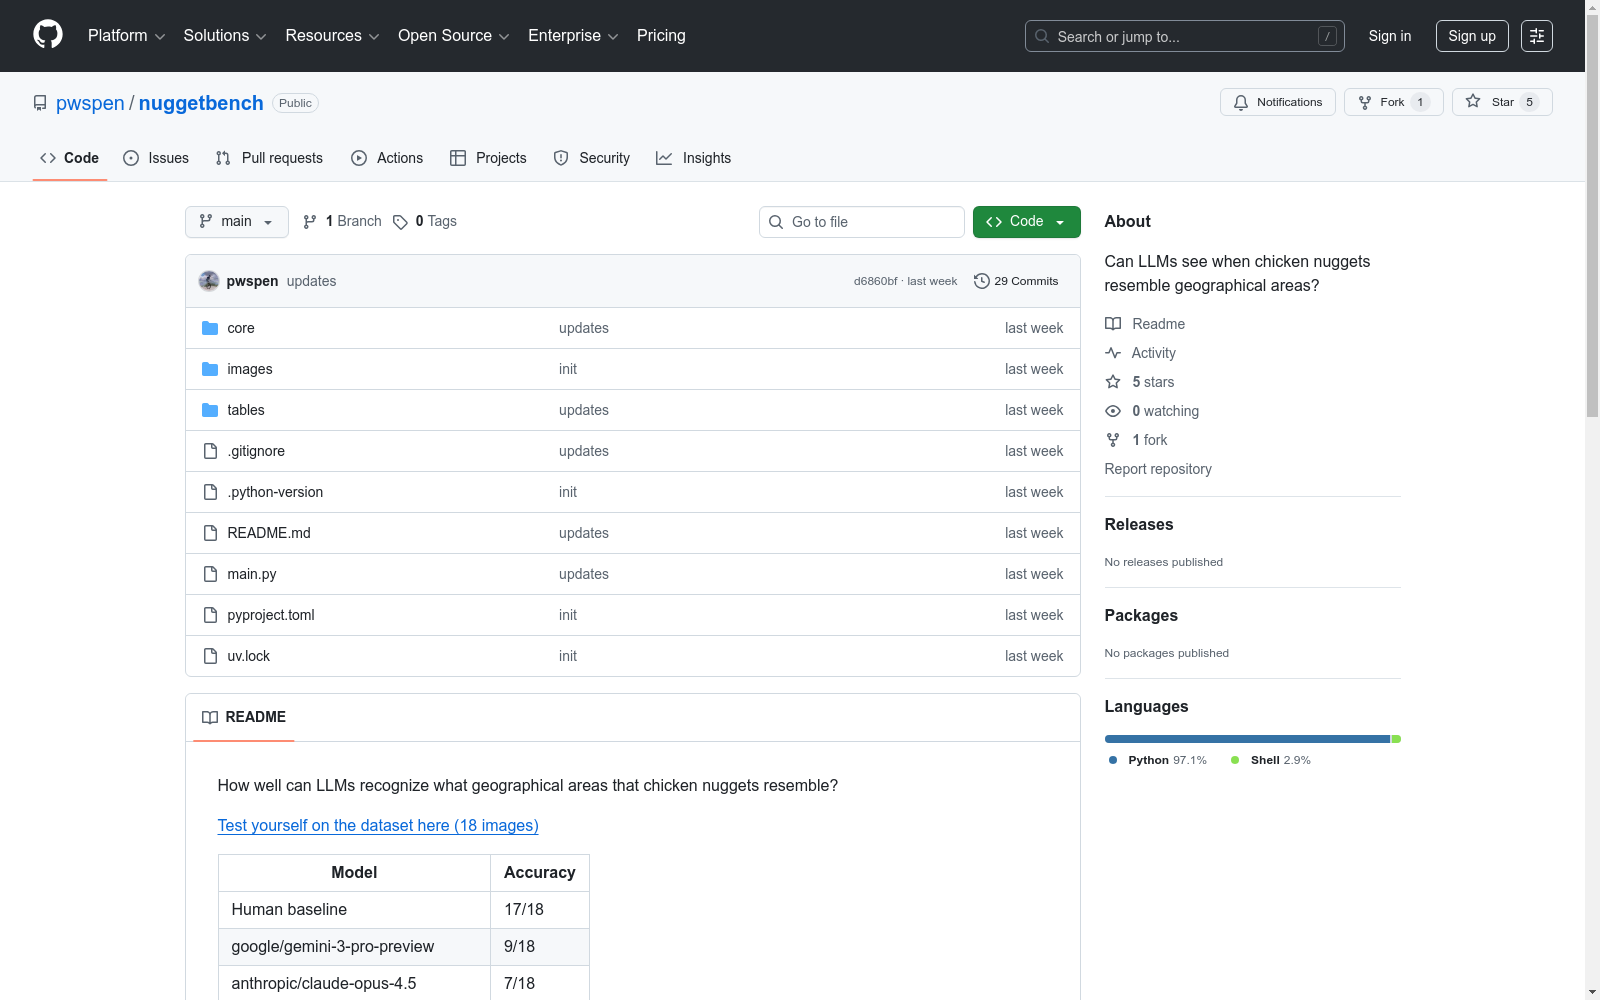Expand the Enterprise menu
This screenshot has width=1600, height=1000.
click(x=573, y=36)
